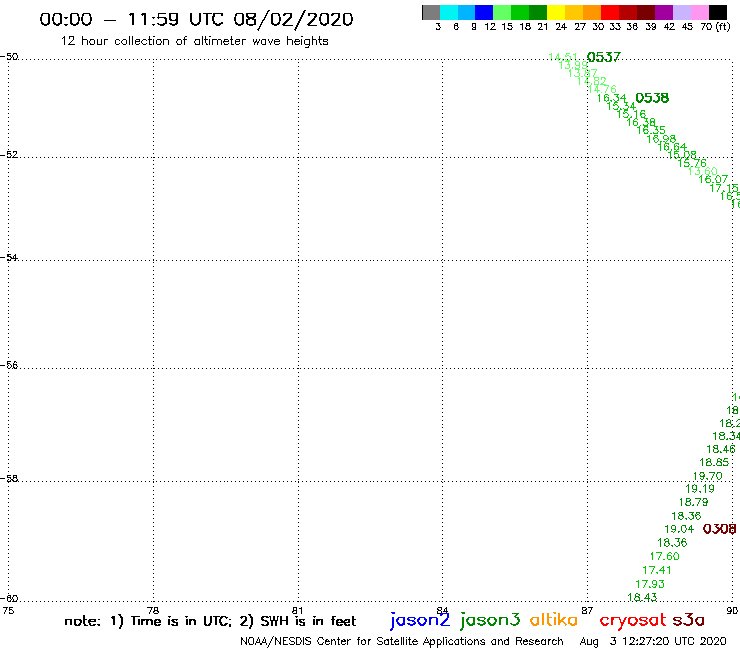Click the latitude label -54 on the axis
The height and width of the screenshot is (650, 740).
9,257
